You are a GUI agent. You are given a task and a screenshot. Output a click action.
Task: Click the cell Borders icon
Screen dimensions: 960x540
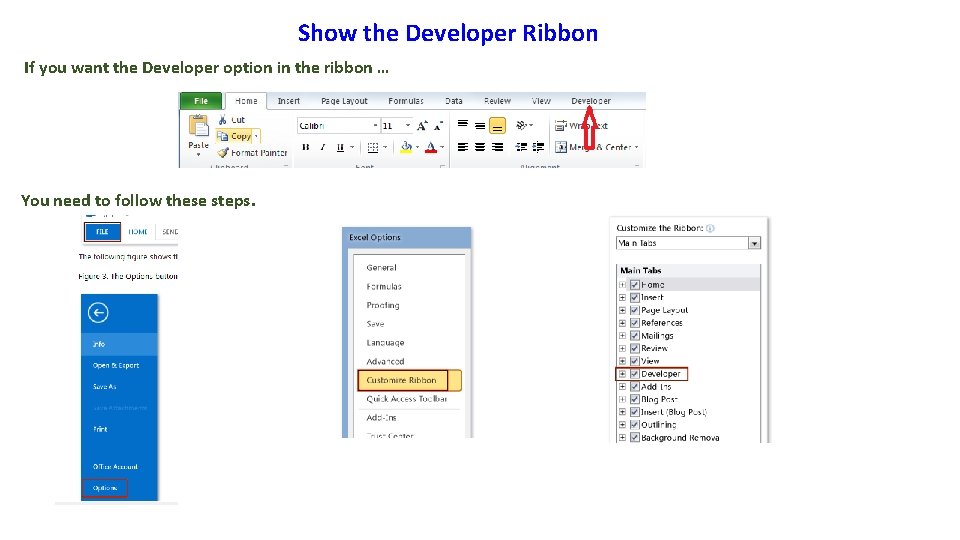pos(372,147)
